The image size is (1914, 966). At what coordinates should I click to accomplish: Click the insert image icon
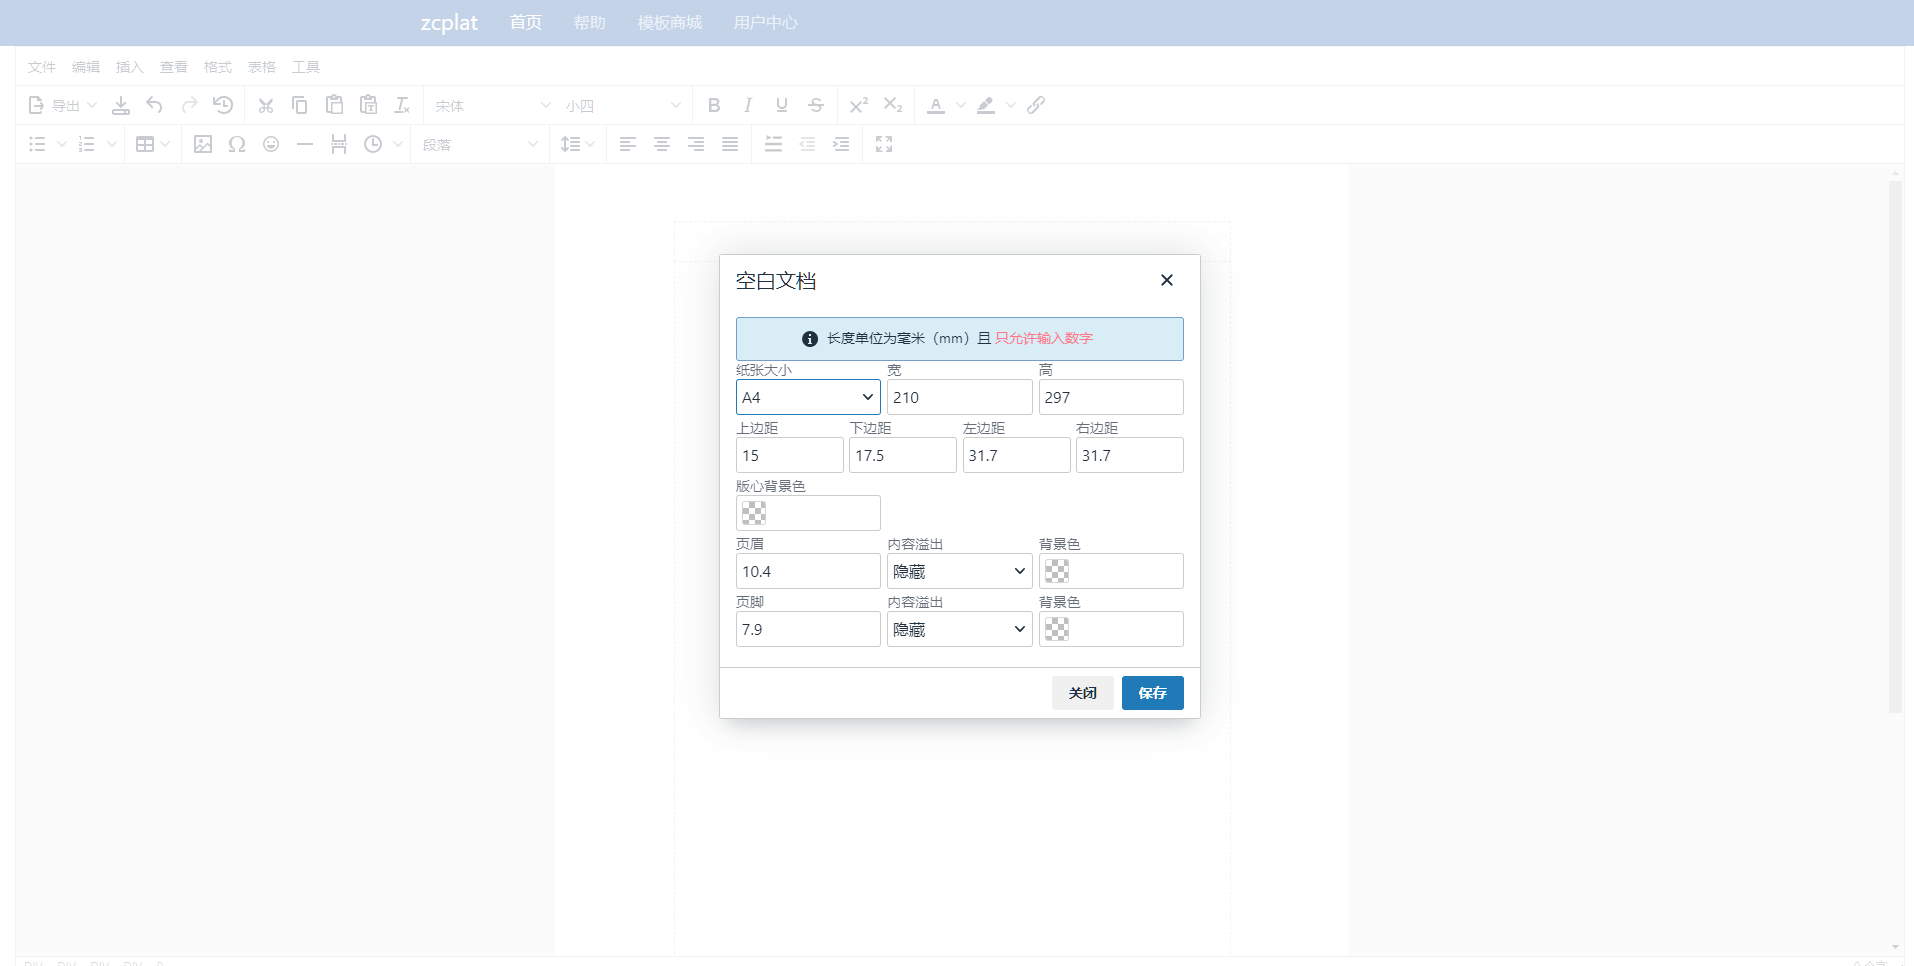click(x=203, y=144)
